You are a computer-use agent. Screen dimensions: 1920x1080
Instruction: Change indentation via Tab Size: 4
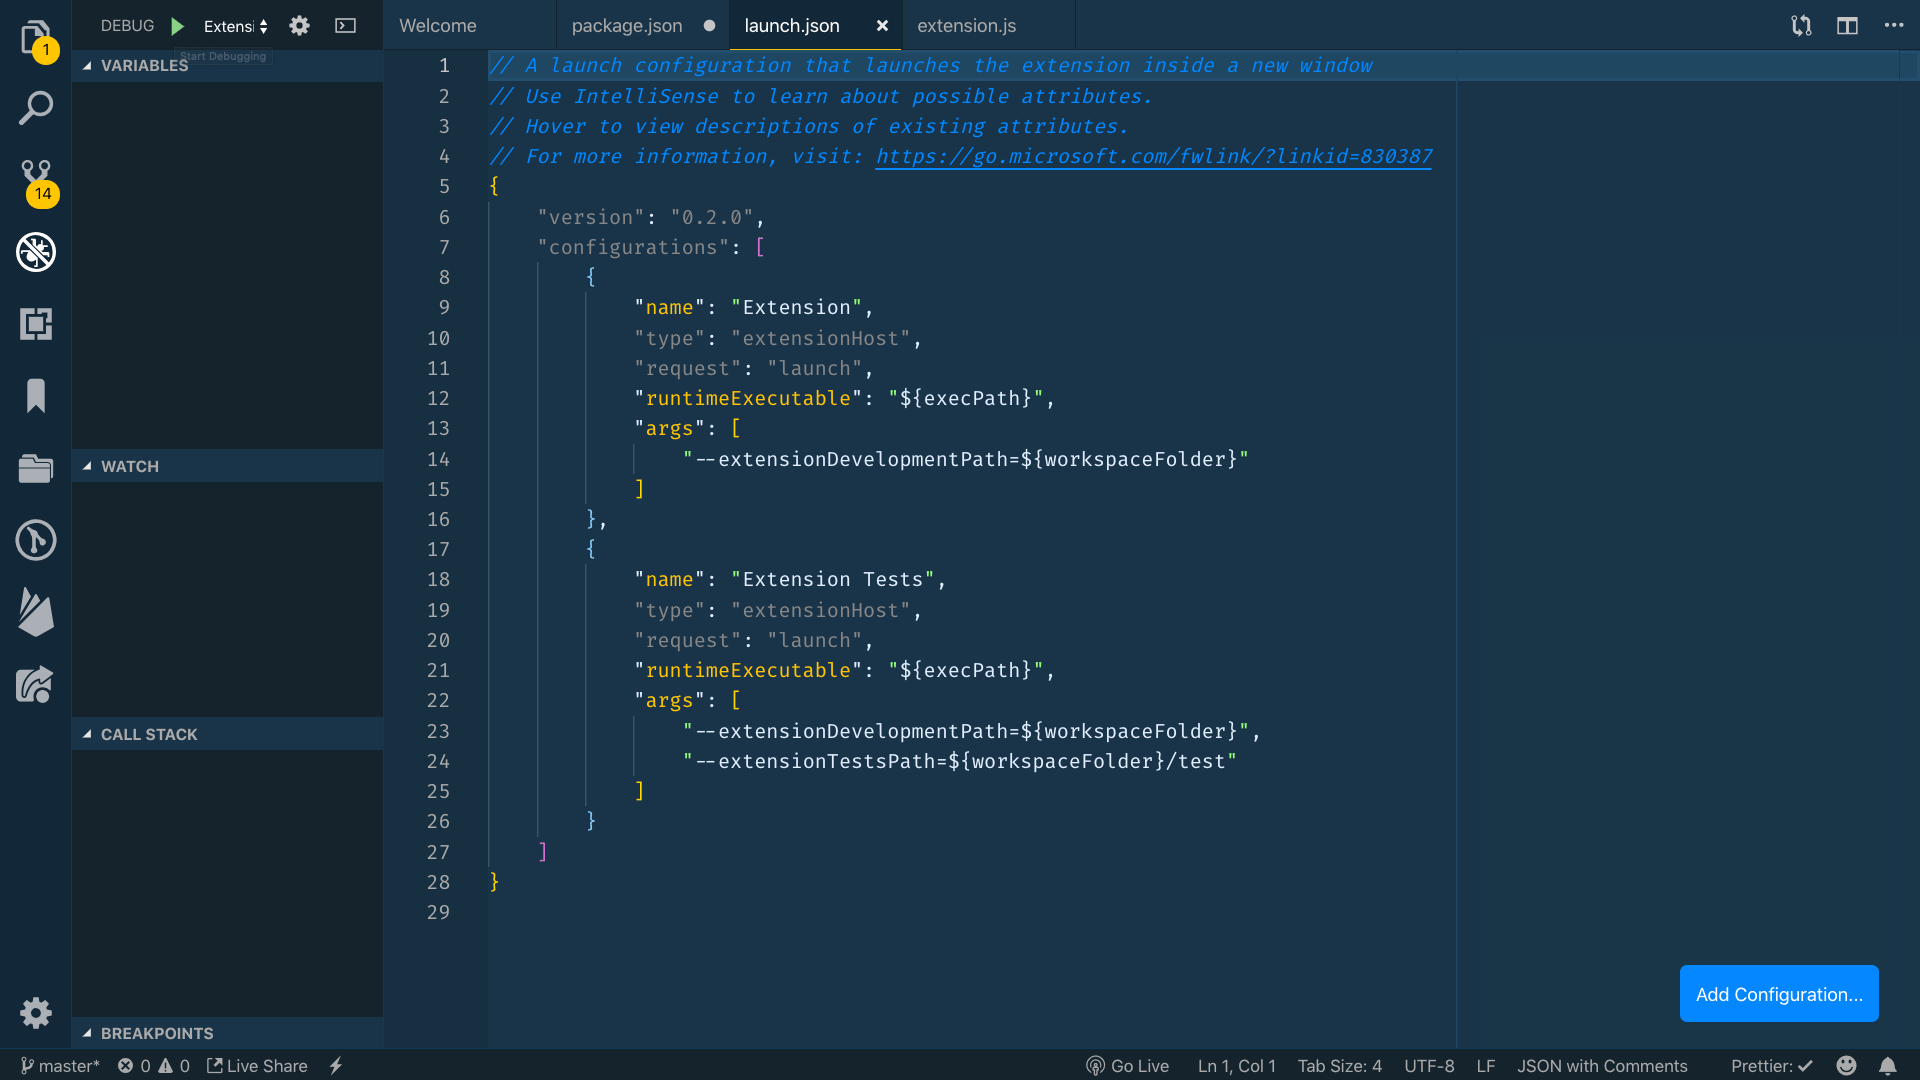1339,1066
